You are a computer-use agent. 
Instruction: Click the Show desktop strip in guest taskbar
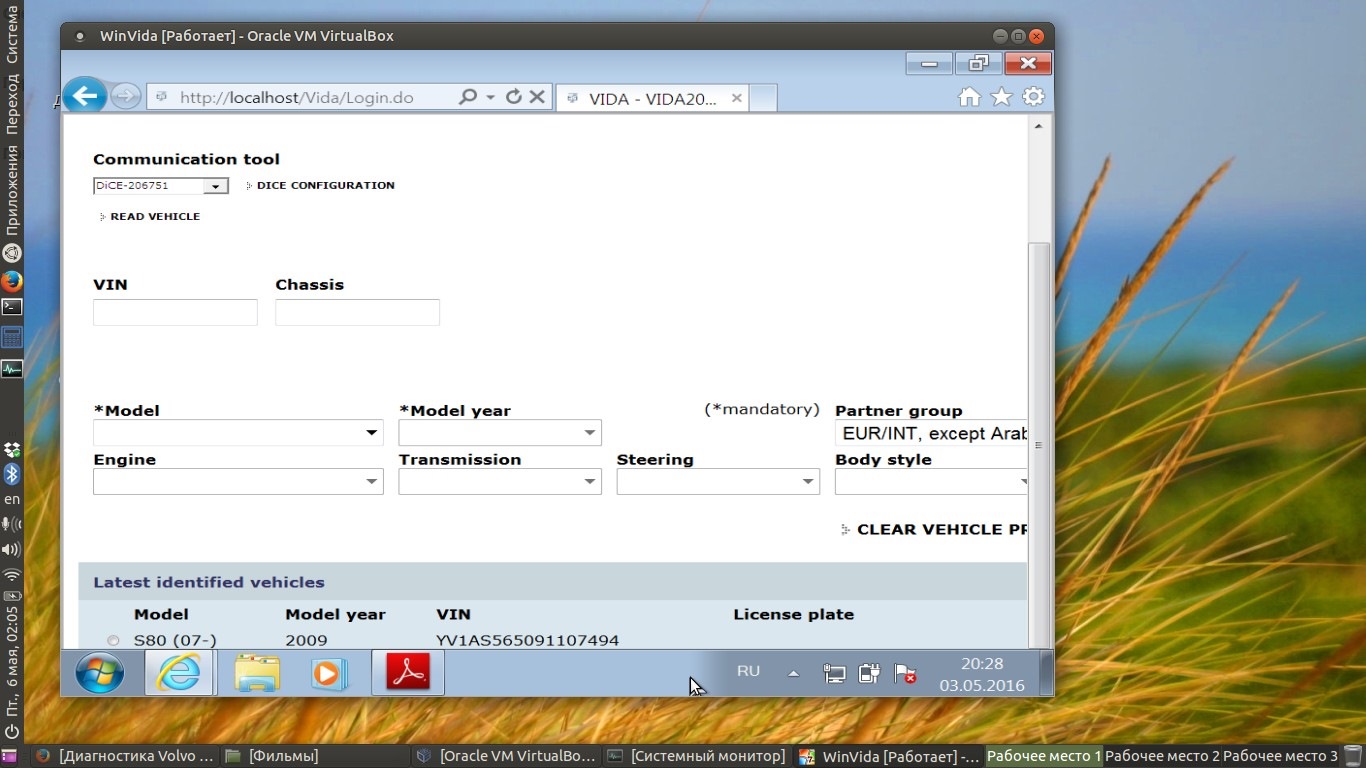[1047, 673]
